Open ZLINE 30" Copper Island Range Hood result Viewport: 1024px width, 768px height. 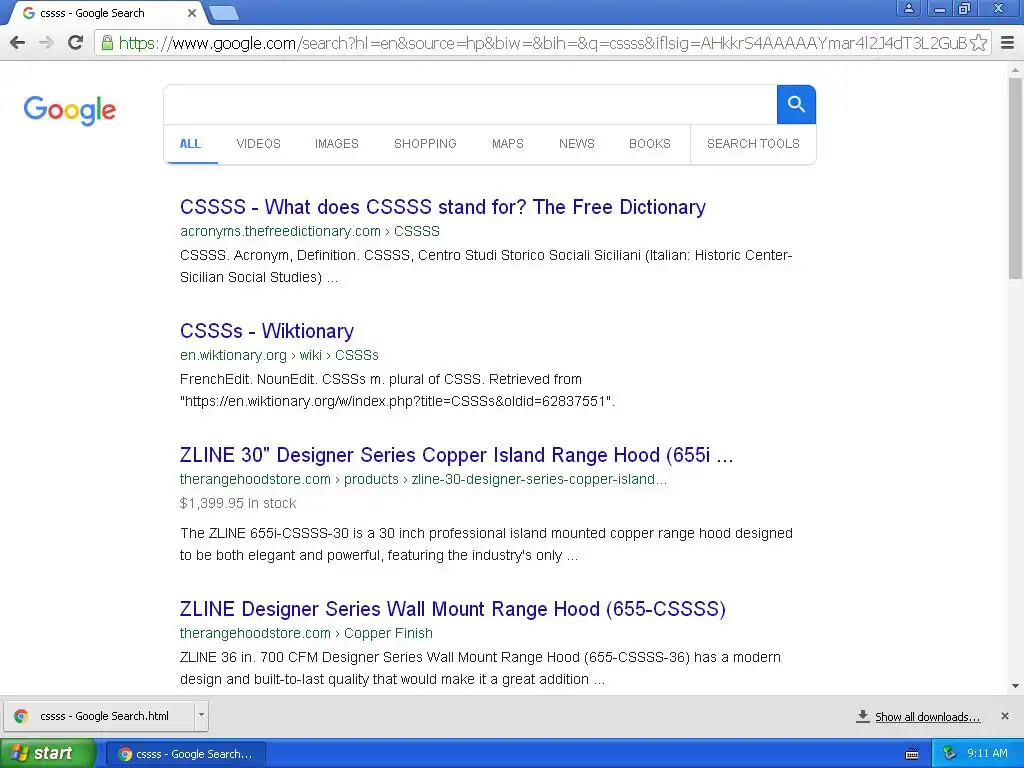[x=456, y=455]
